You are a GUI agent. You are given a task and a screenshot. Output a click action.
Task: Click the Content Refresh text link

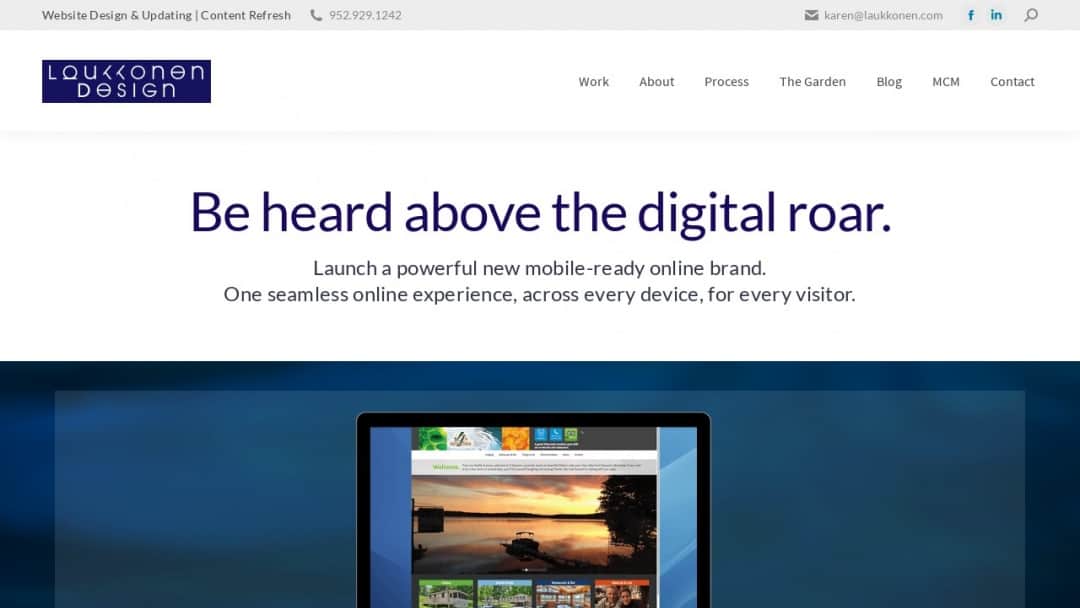(246, 14)
